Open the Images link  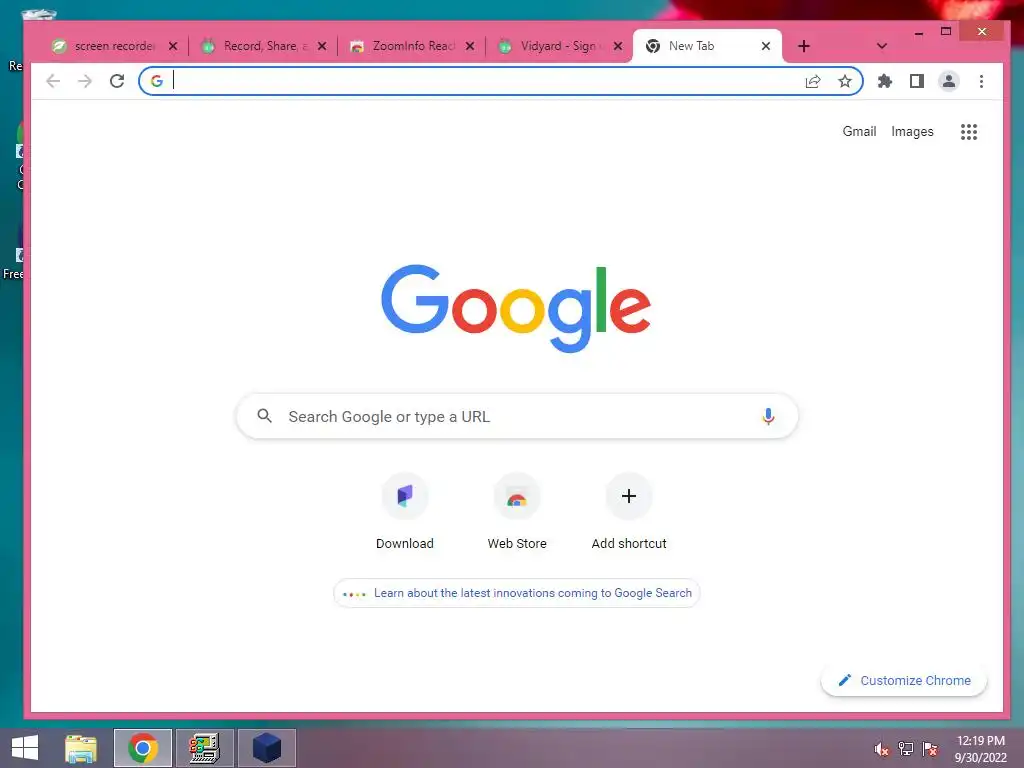click(912, 131)
